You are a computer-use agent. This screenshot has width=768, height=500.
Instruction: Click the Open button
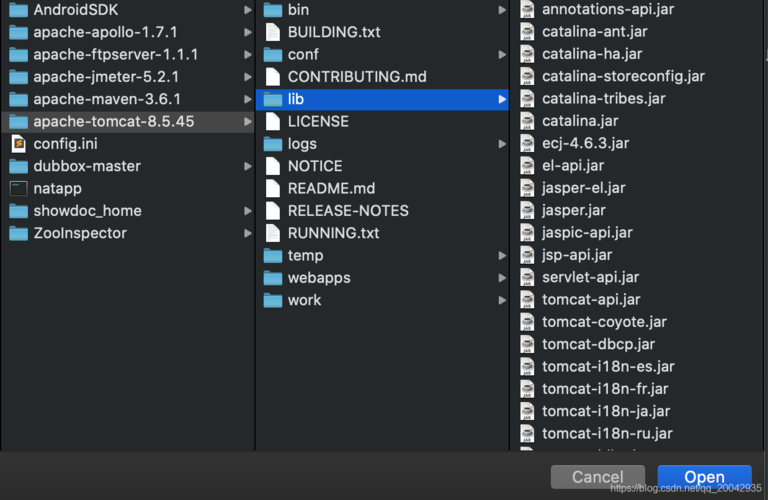(x=704, y=477)
